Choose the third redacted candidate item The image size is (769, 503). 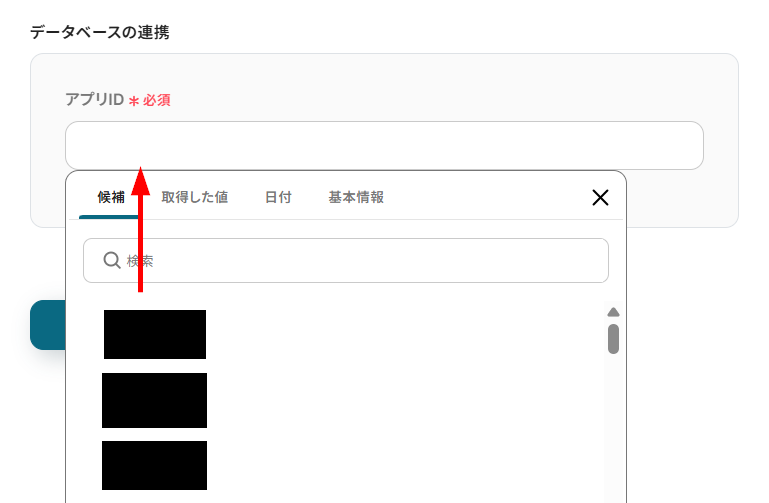(154, 465)
